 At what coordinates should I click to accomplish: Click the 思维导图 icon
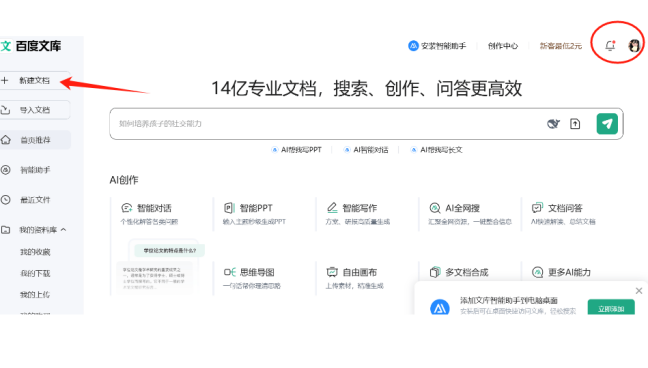(x=229, y=272)
